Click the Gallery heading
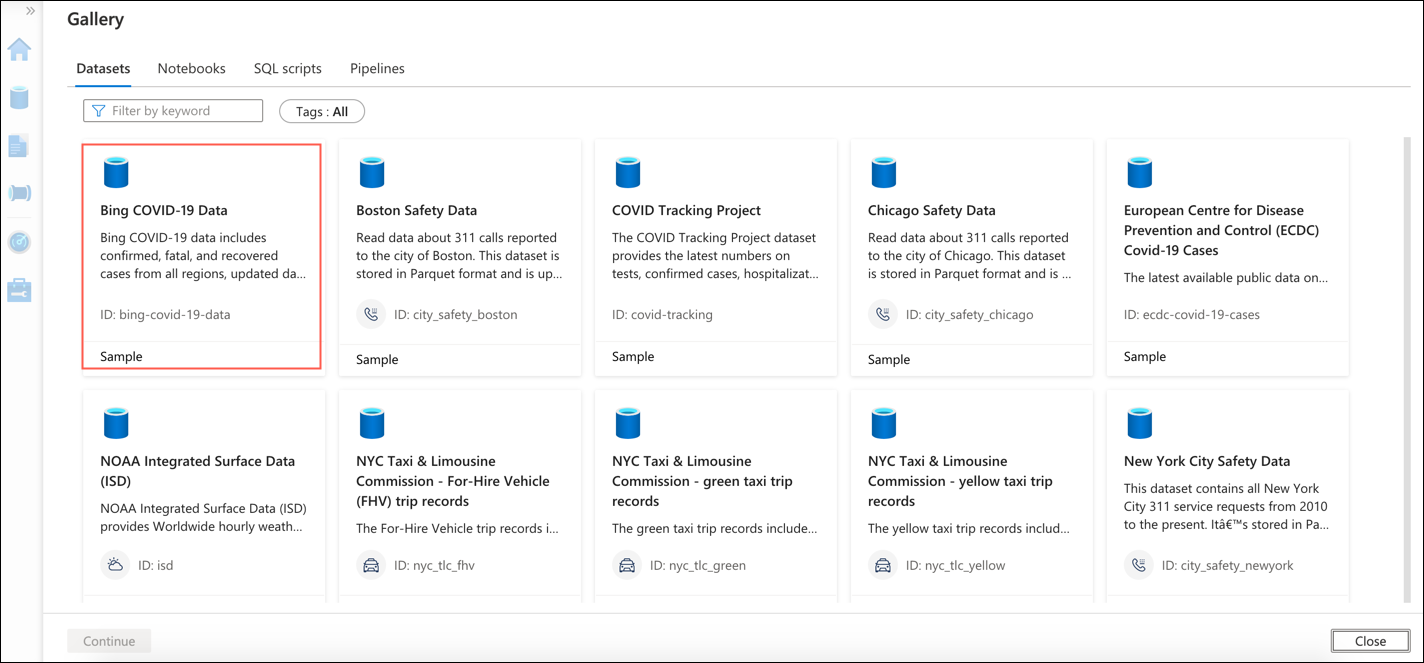Screen dimensions: 1424x663 pos(96,20)
